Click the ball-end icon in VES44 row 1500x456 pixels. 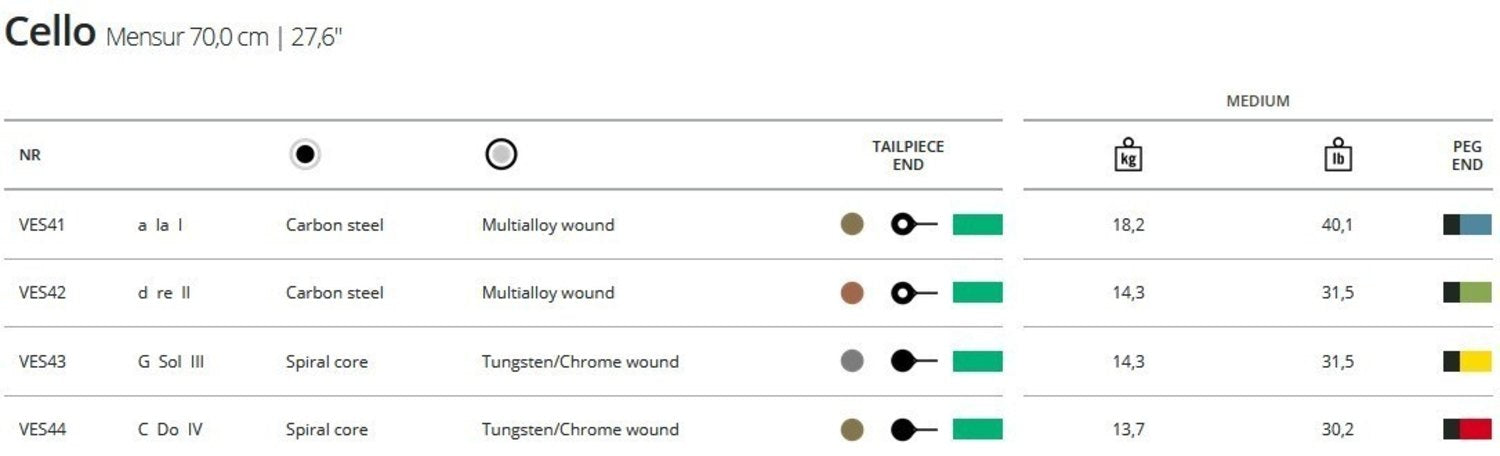tap(913, 430)
